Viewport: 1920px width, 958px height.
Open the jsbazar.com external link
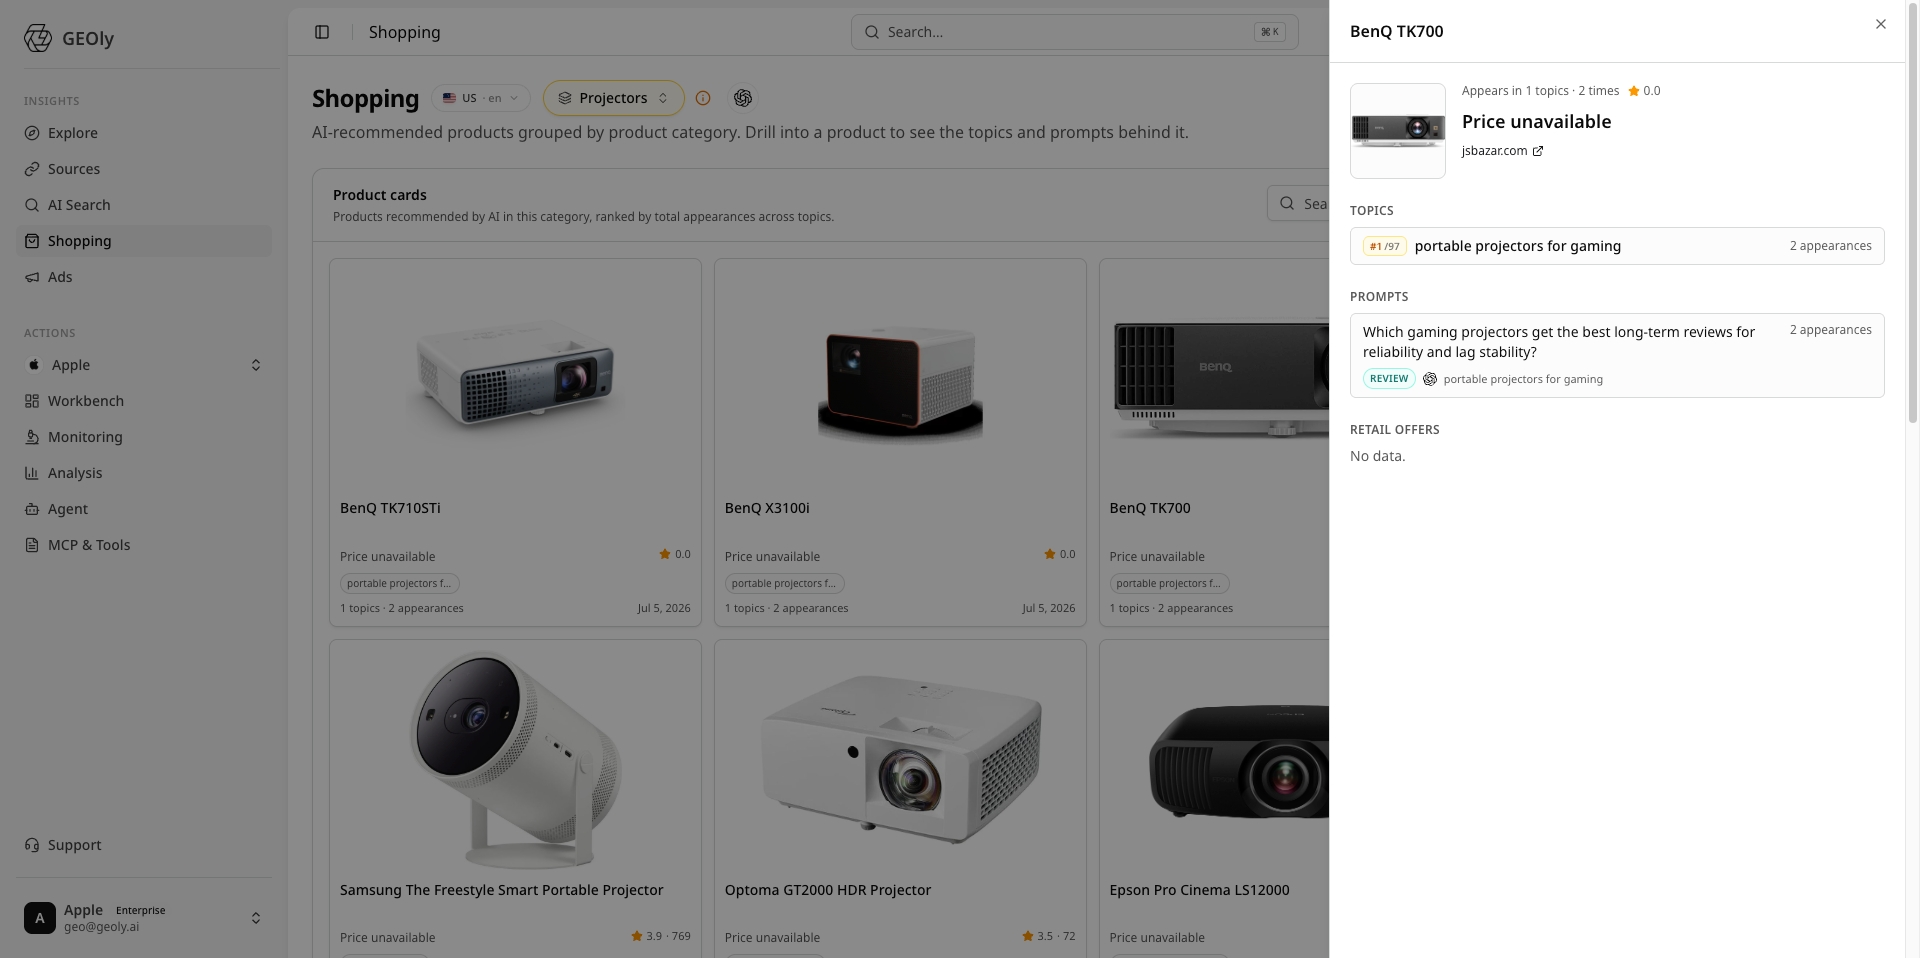pyautogui.click(x=1502, y=151)
